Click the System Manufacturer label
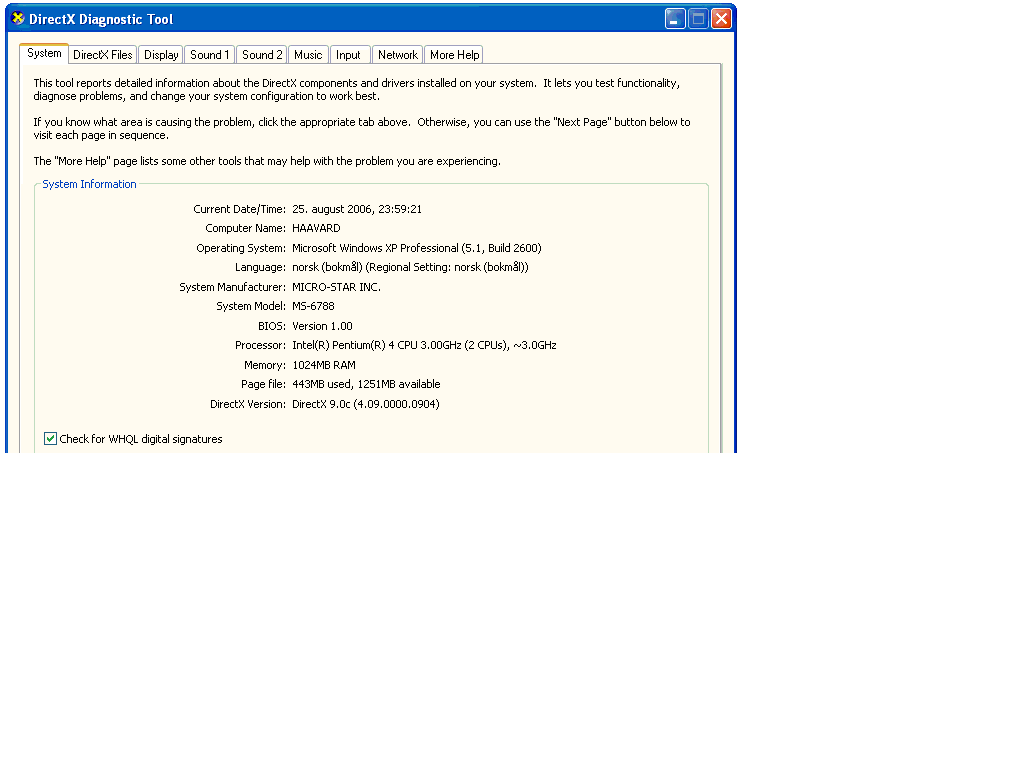The height and width of the screenshot is (768, 1024). [x=232, y=287]
